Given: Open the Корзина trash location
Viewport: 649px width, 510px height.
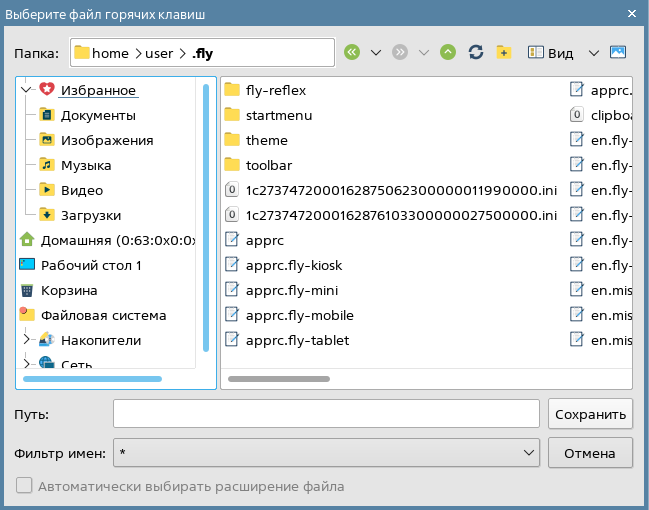Looking at the screenshot, I should point(69,290).
